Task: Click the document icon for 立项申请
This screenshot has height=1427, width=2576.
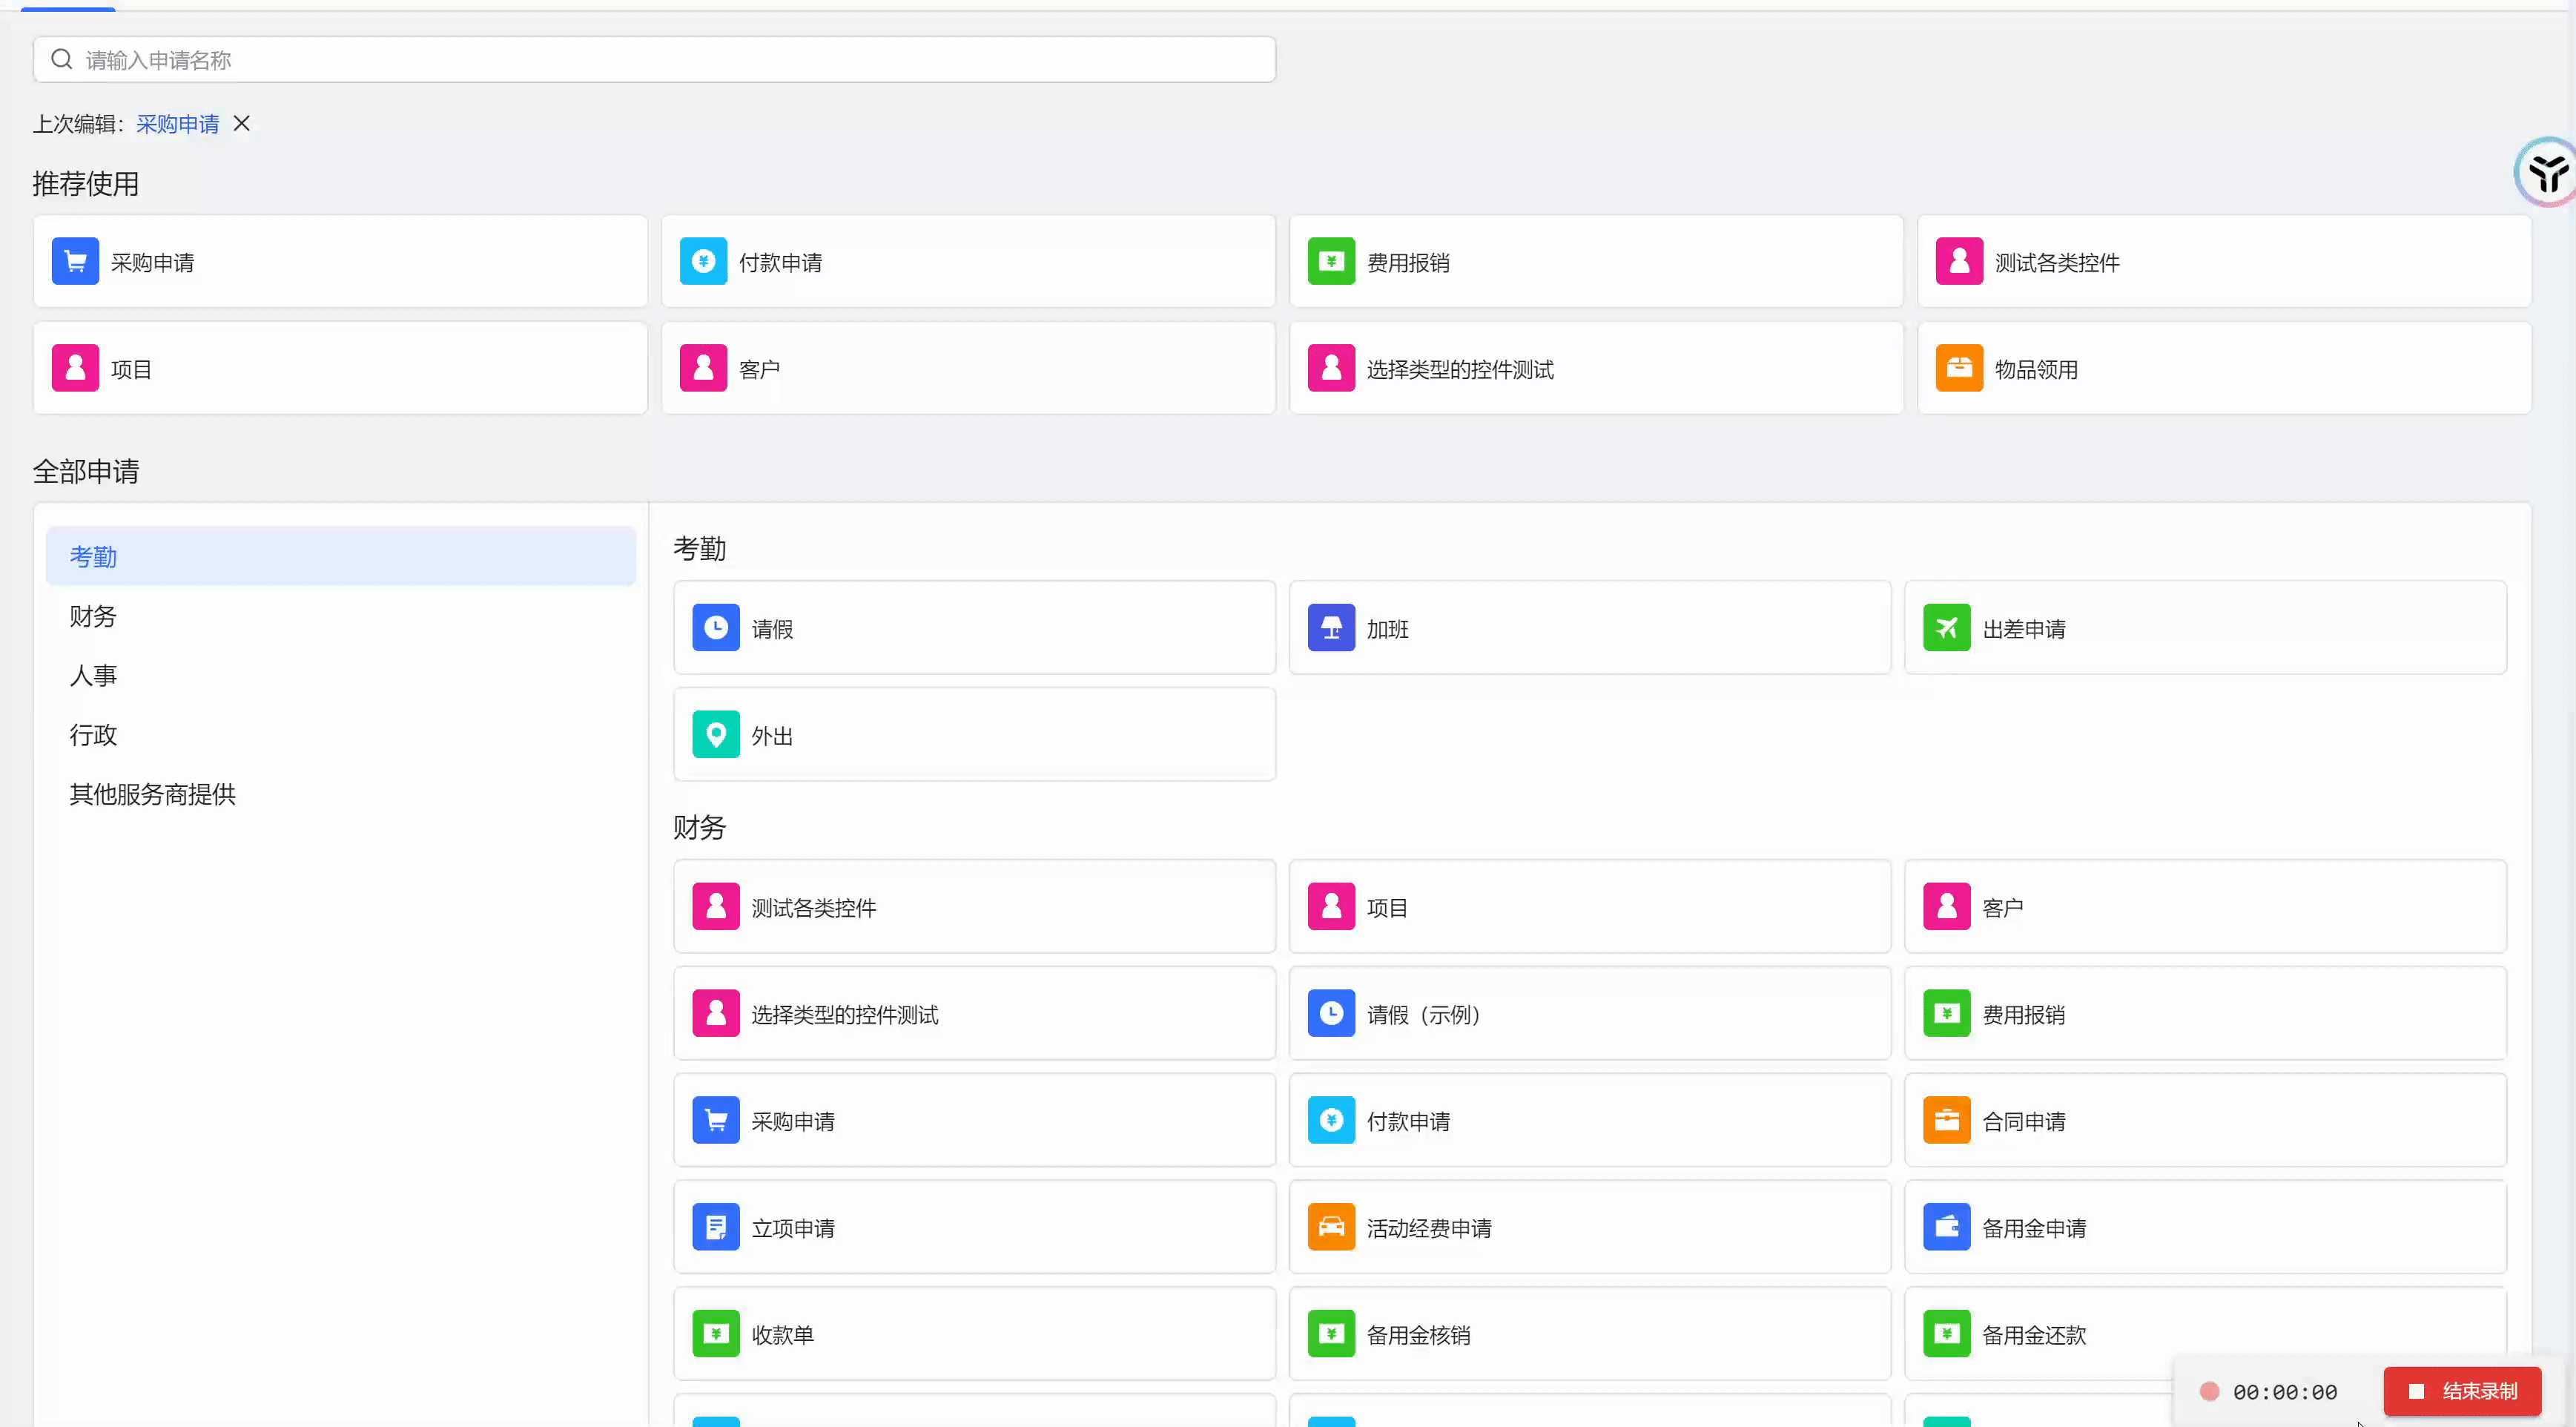Action: [716, 1227]
